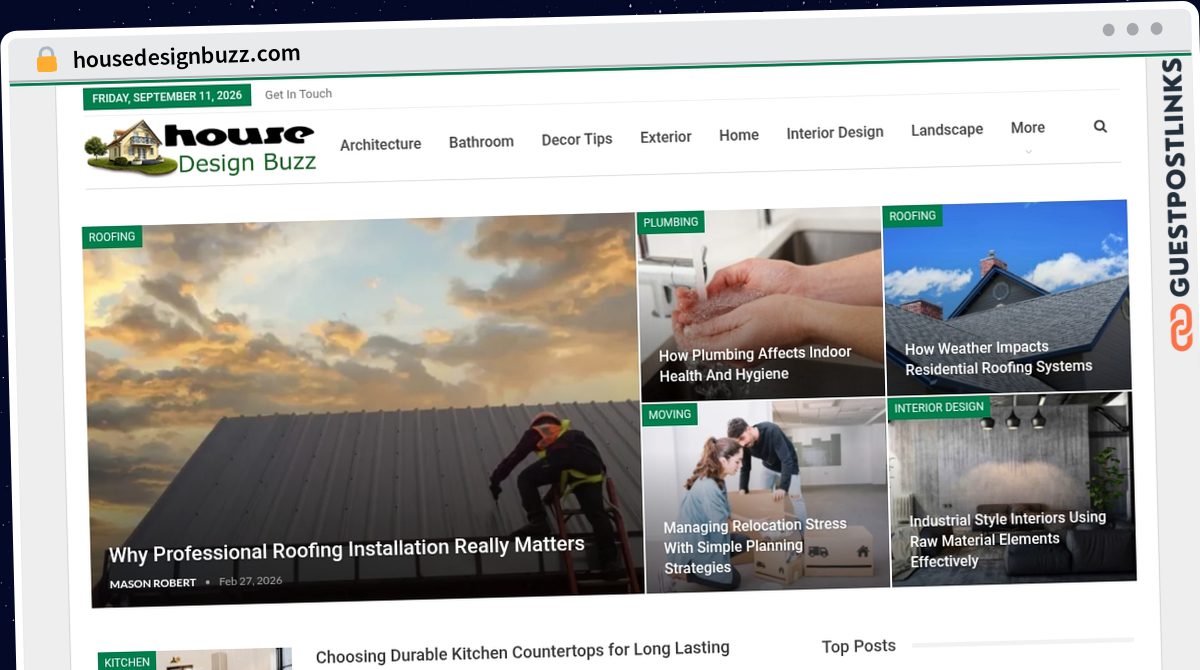
Task: Click the Plumbing category tag
Action: 671,222
